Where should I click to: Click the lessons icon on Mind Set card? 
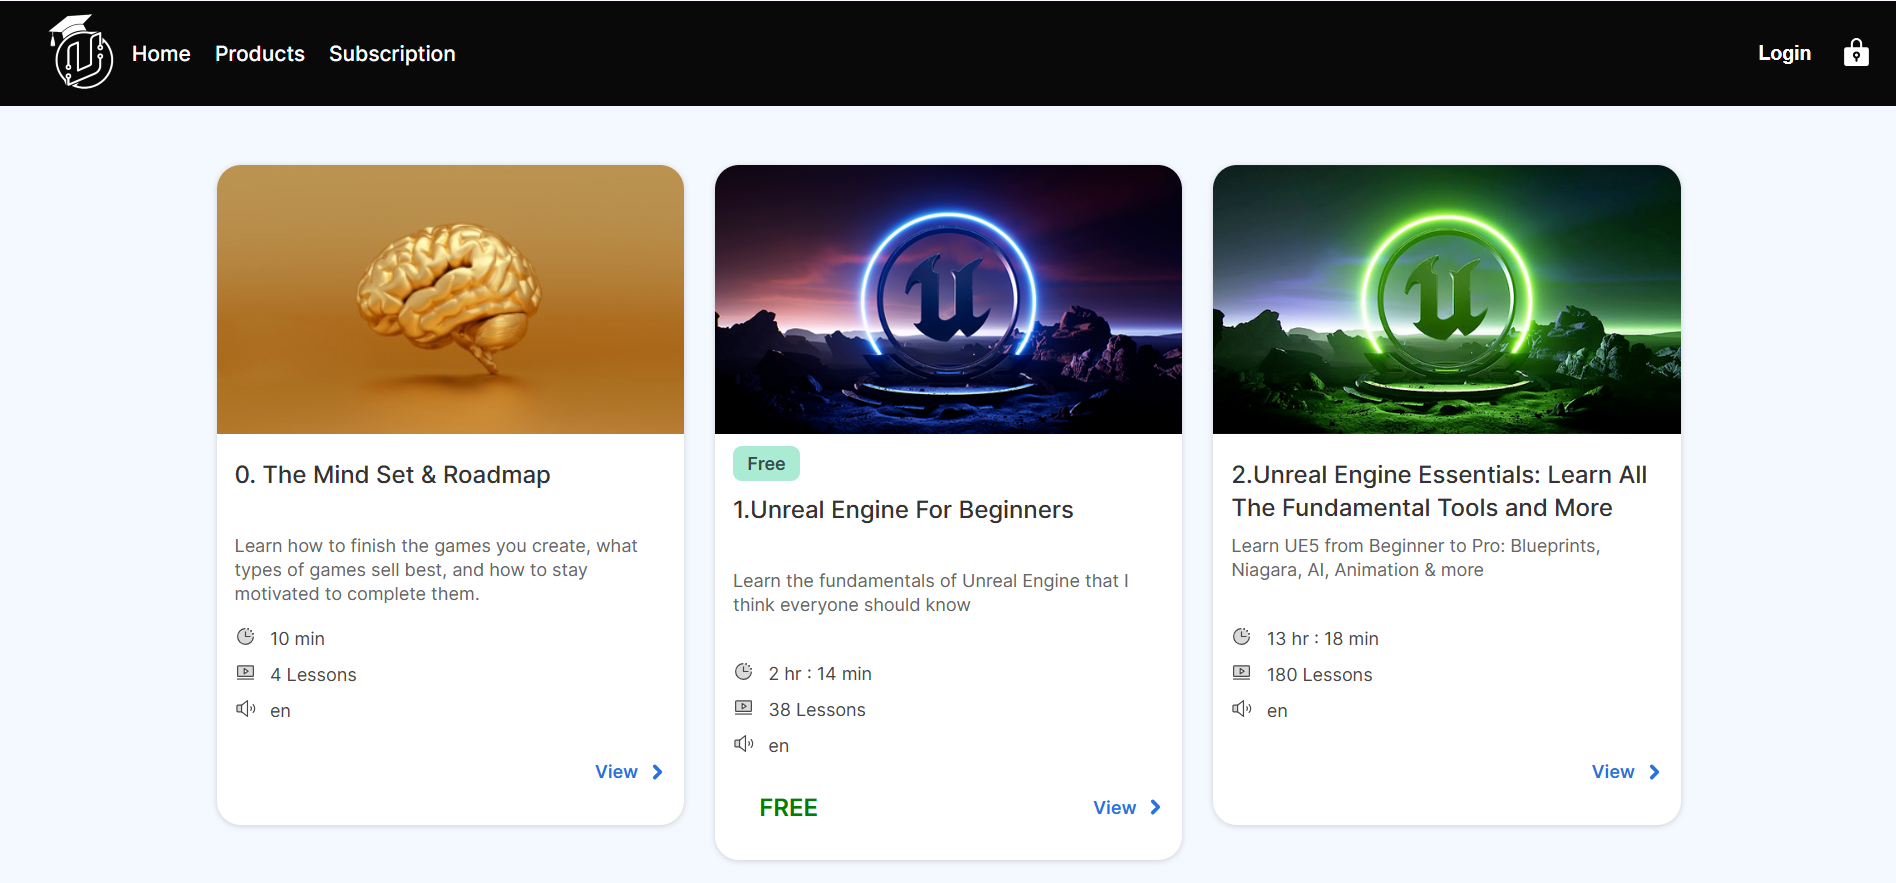pos(246,672)
